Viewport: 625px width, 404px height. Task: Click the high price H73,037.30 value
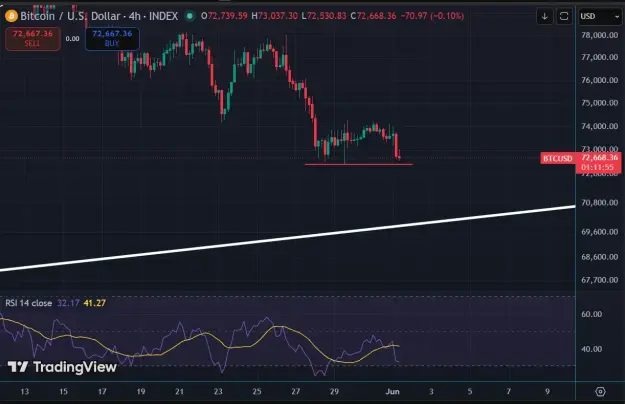point(274,16)
